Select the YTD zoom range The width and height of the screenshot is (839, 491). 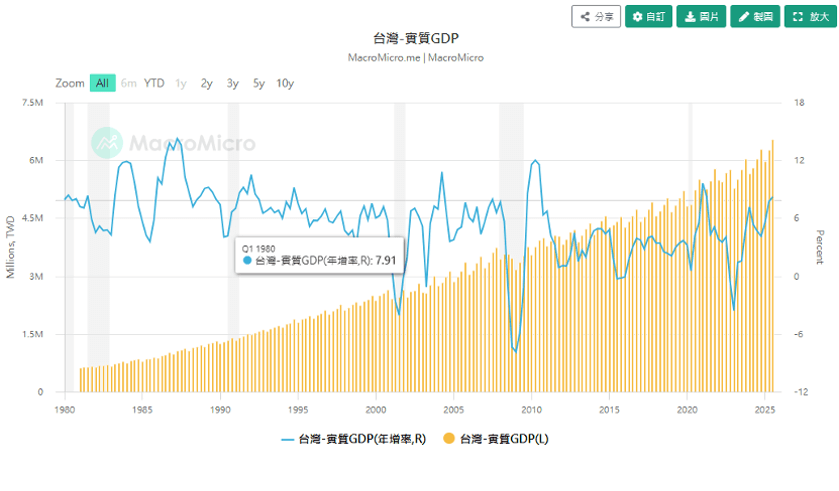coord(154,83)
